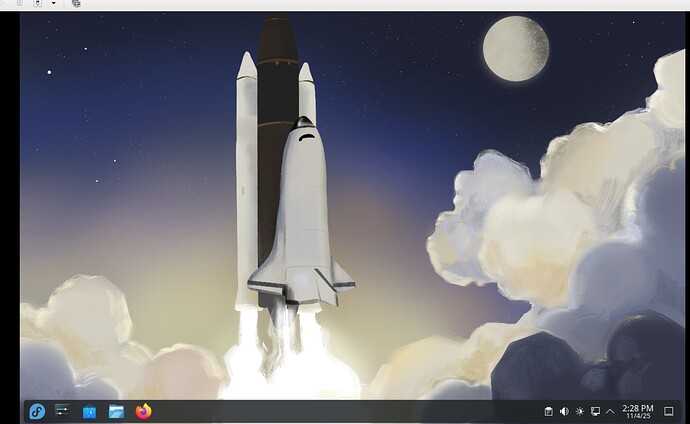690x424 pixels.
Task: Open the Dolphin file manager
Action: click(x=116, y=412)
